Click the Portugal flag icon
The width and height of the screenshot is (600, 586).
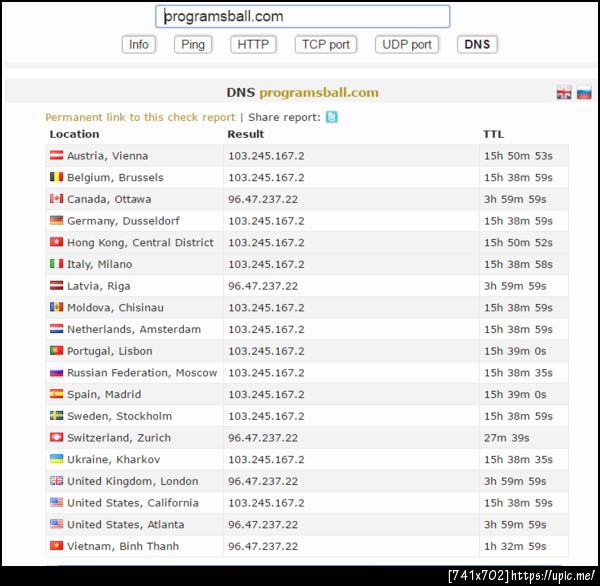[57, 350]
